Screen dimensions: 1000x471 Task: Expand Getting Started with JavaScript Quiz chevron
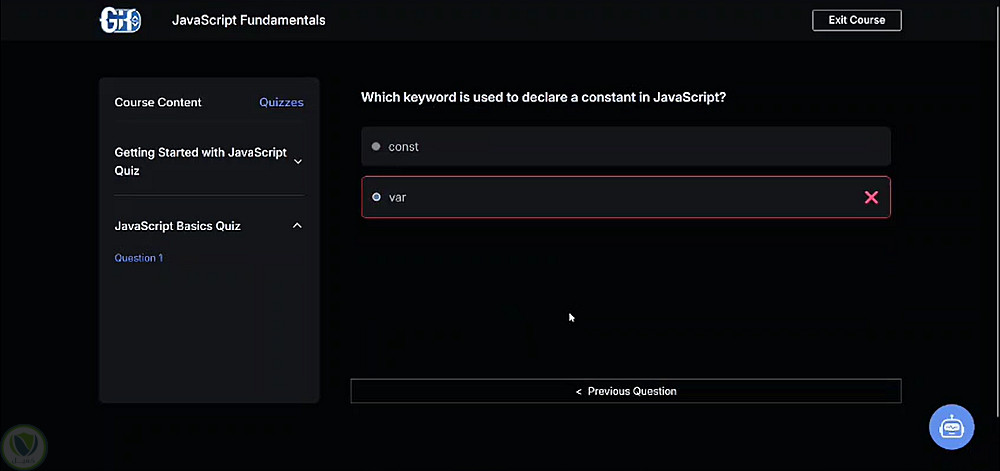pos(297,162)
